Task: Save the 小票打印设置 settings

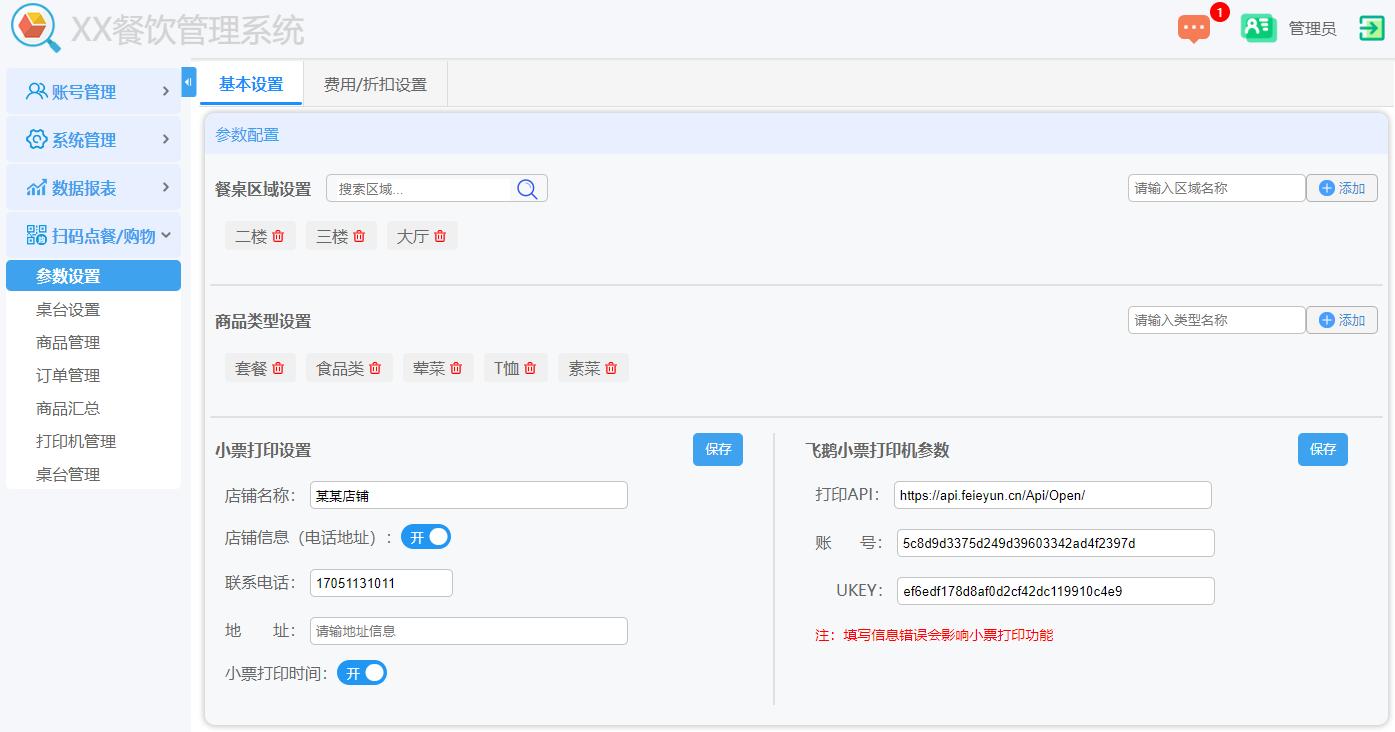Action: [x=717, y=449]
